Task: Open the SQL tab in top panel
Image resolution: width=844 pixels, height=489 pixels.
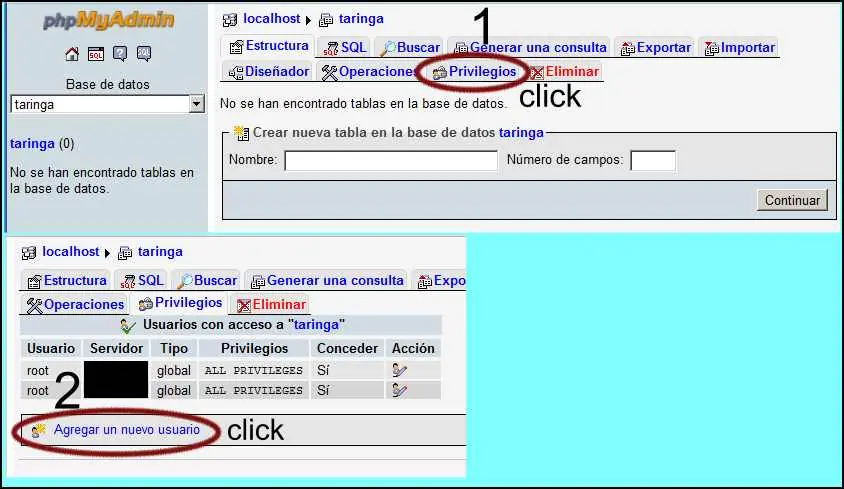Action: pyautogui.click(x=344, y=47)
